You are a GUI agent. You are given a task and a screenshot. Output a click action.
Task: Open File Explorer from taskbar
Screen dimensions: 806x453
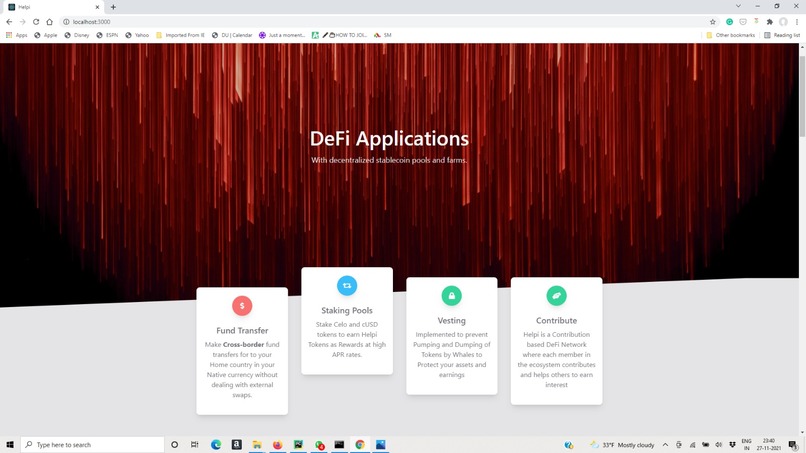point(257,444)
